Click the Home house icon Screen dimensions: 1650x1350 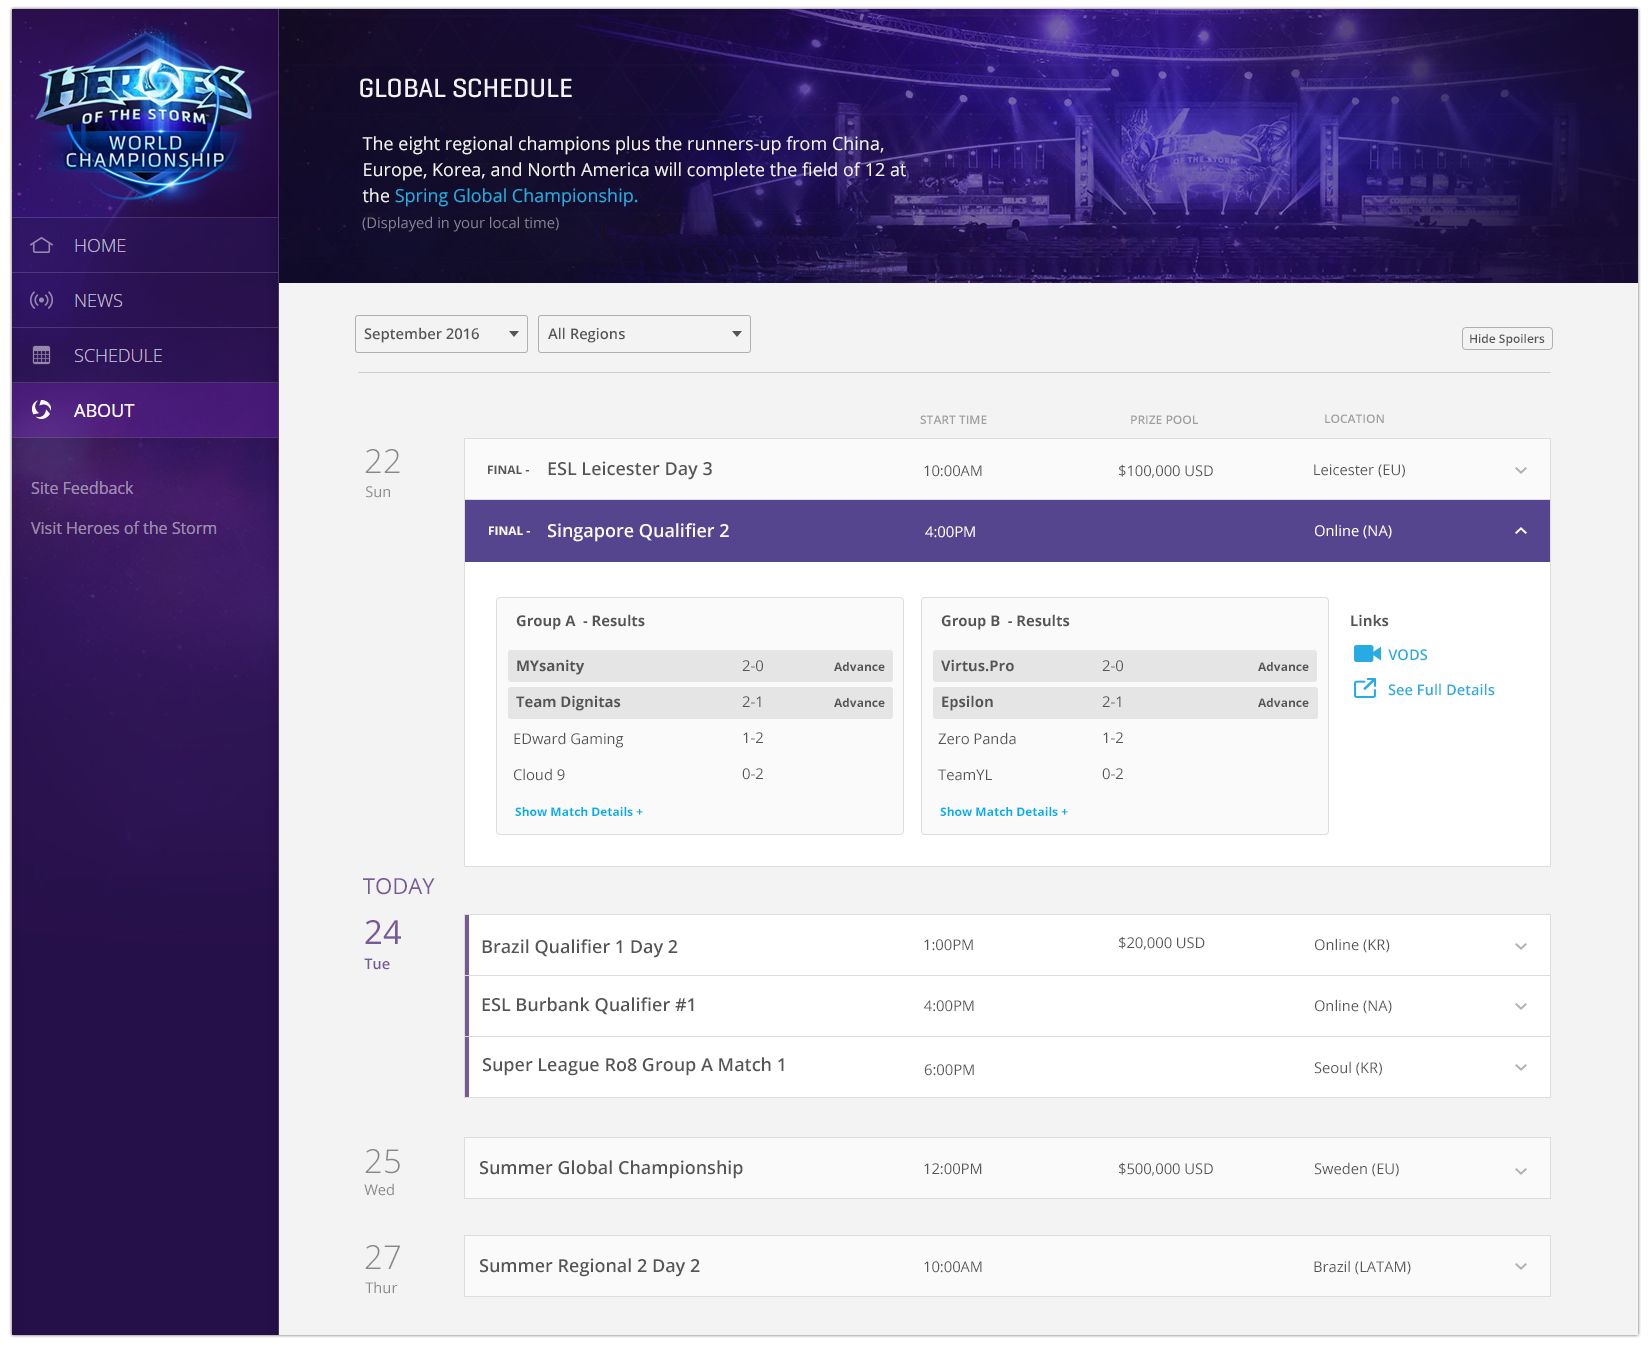coord(41,245)
